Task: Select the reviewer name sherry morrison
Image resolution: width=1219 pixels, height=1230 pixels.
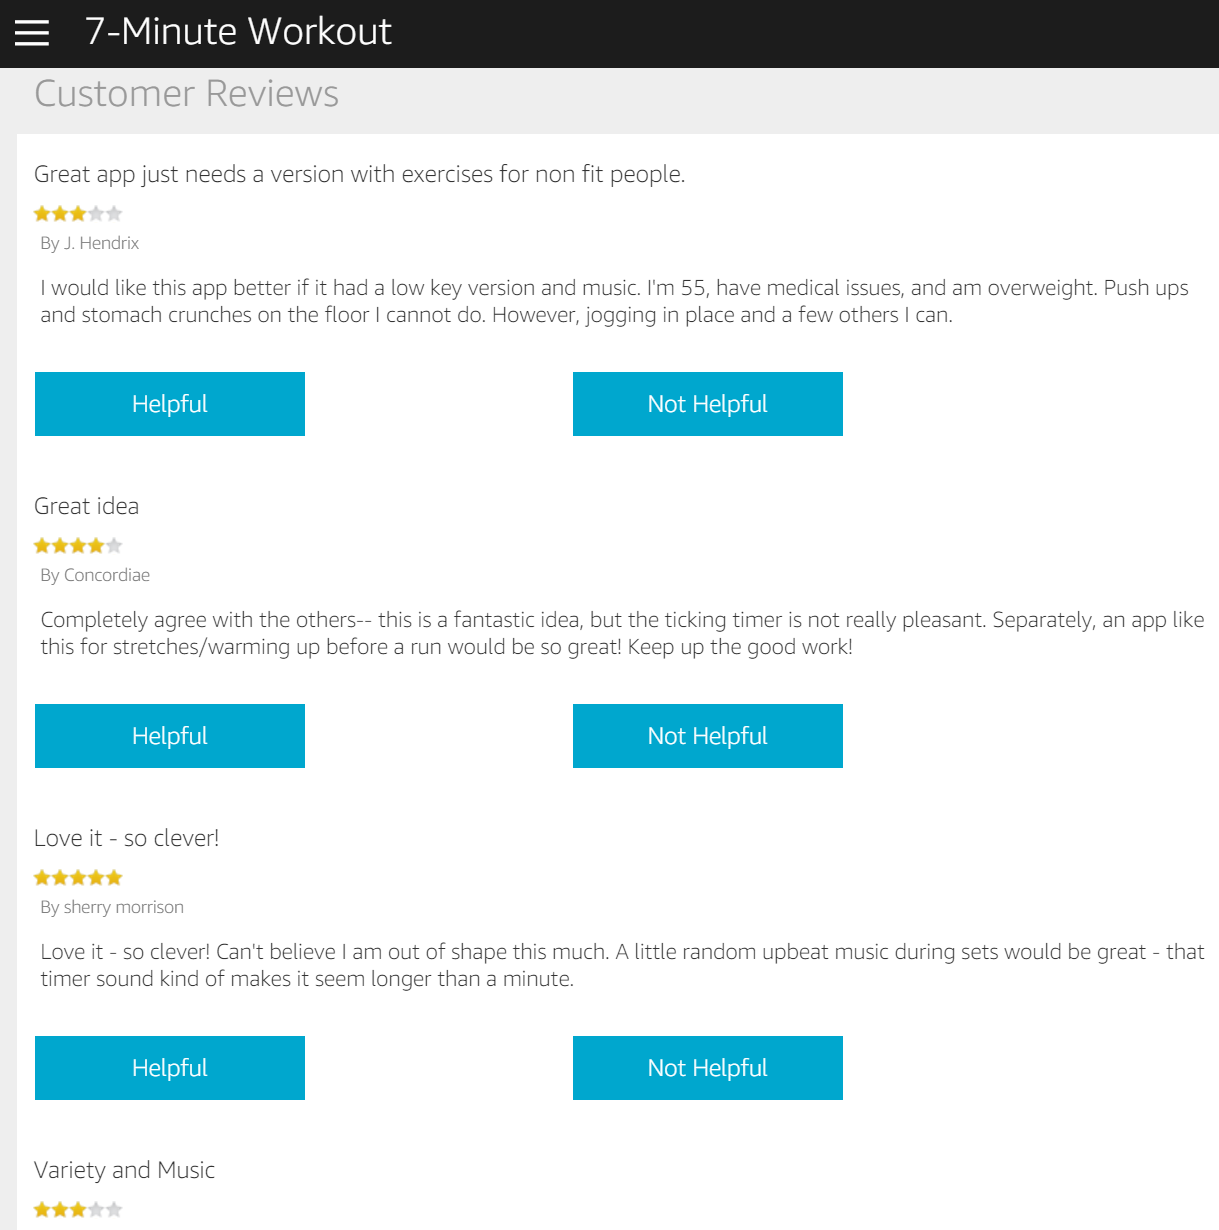Action: (x=112, y=907)
